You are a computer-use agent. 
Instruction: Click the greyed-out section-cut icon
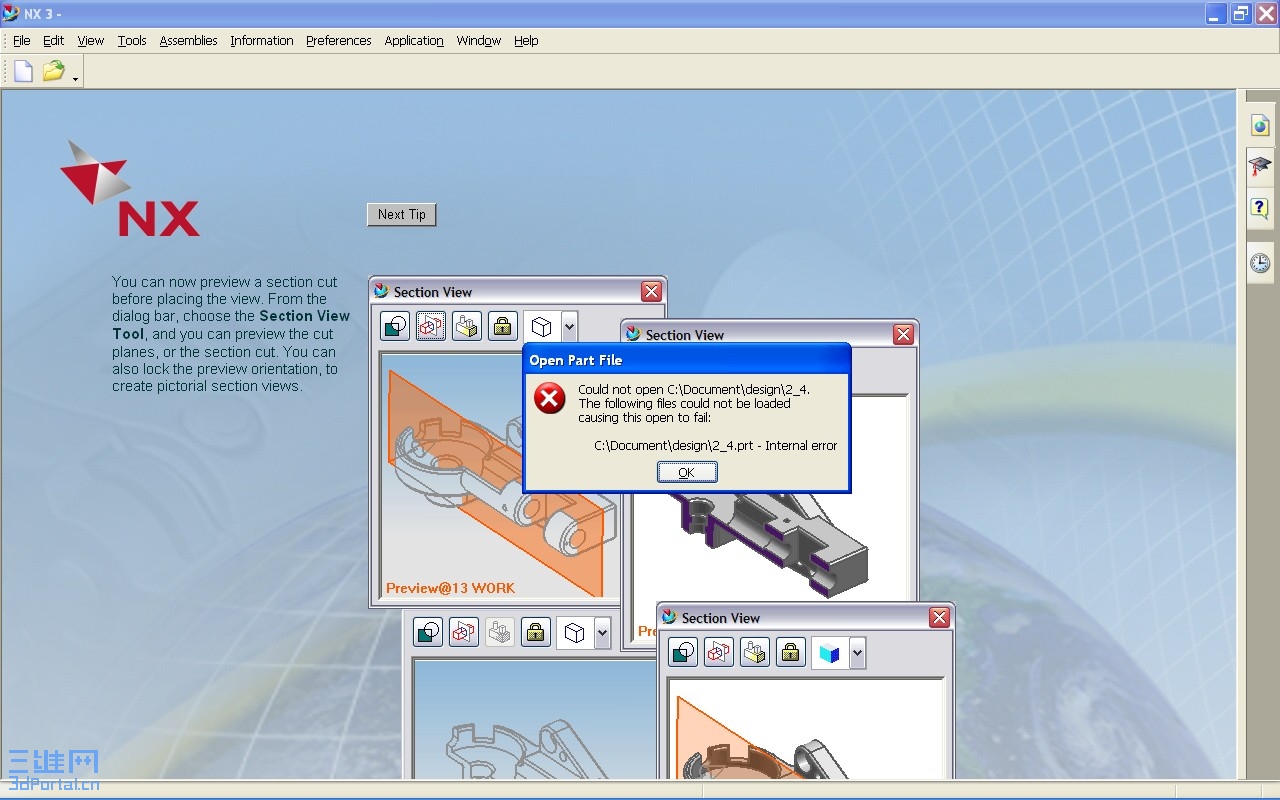point(500,632)
